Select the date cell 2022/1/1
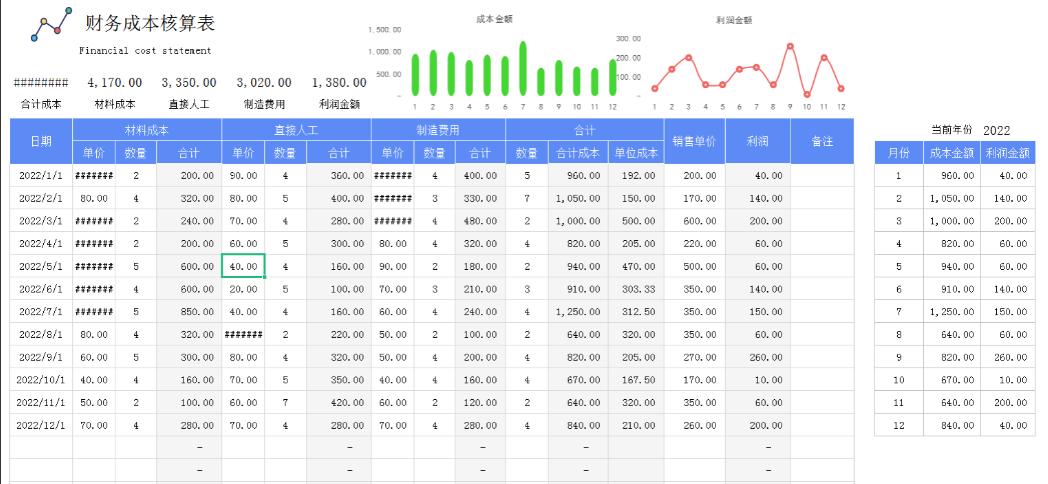The height and width of the screenshot is (484, 1048). [41, 176]
